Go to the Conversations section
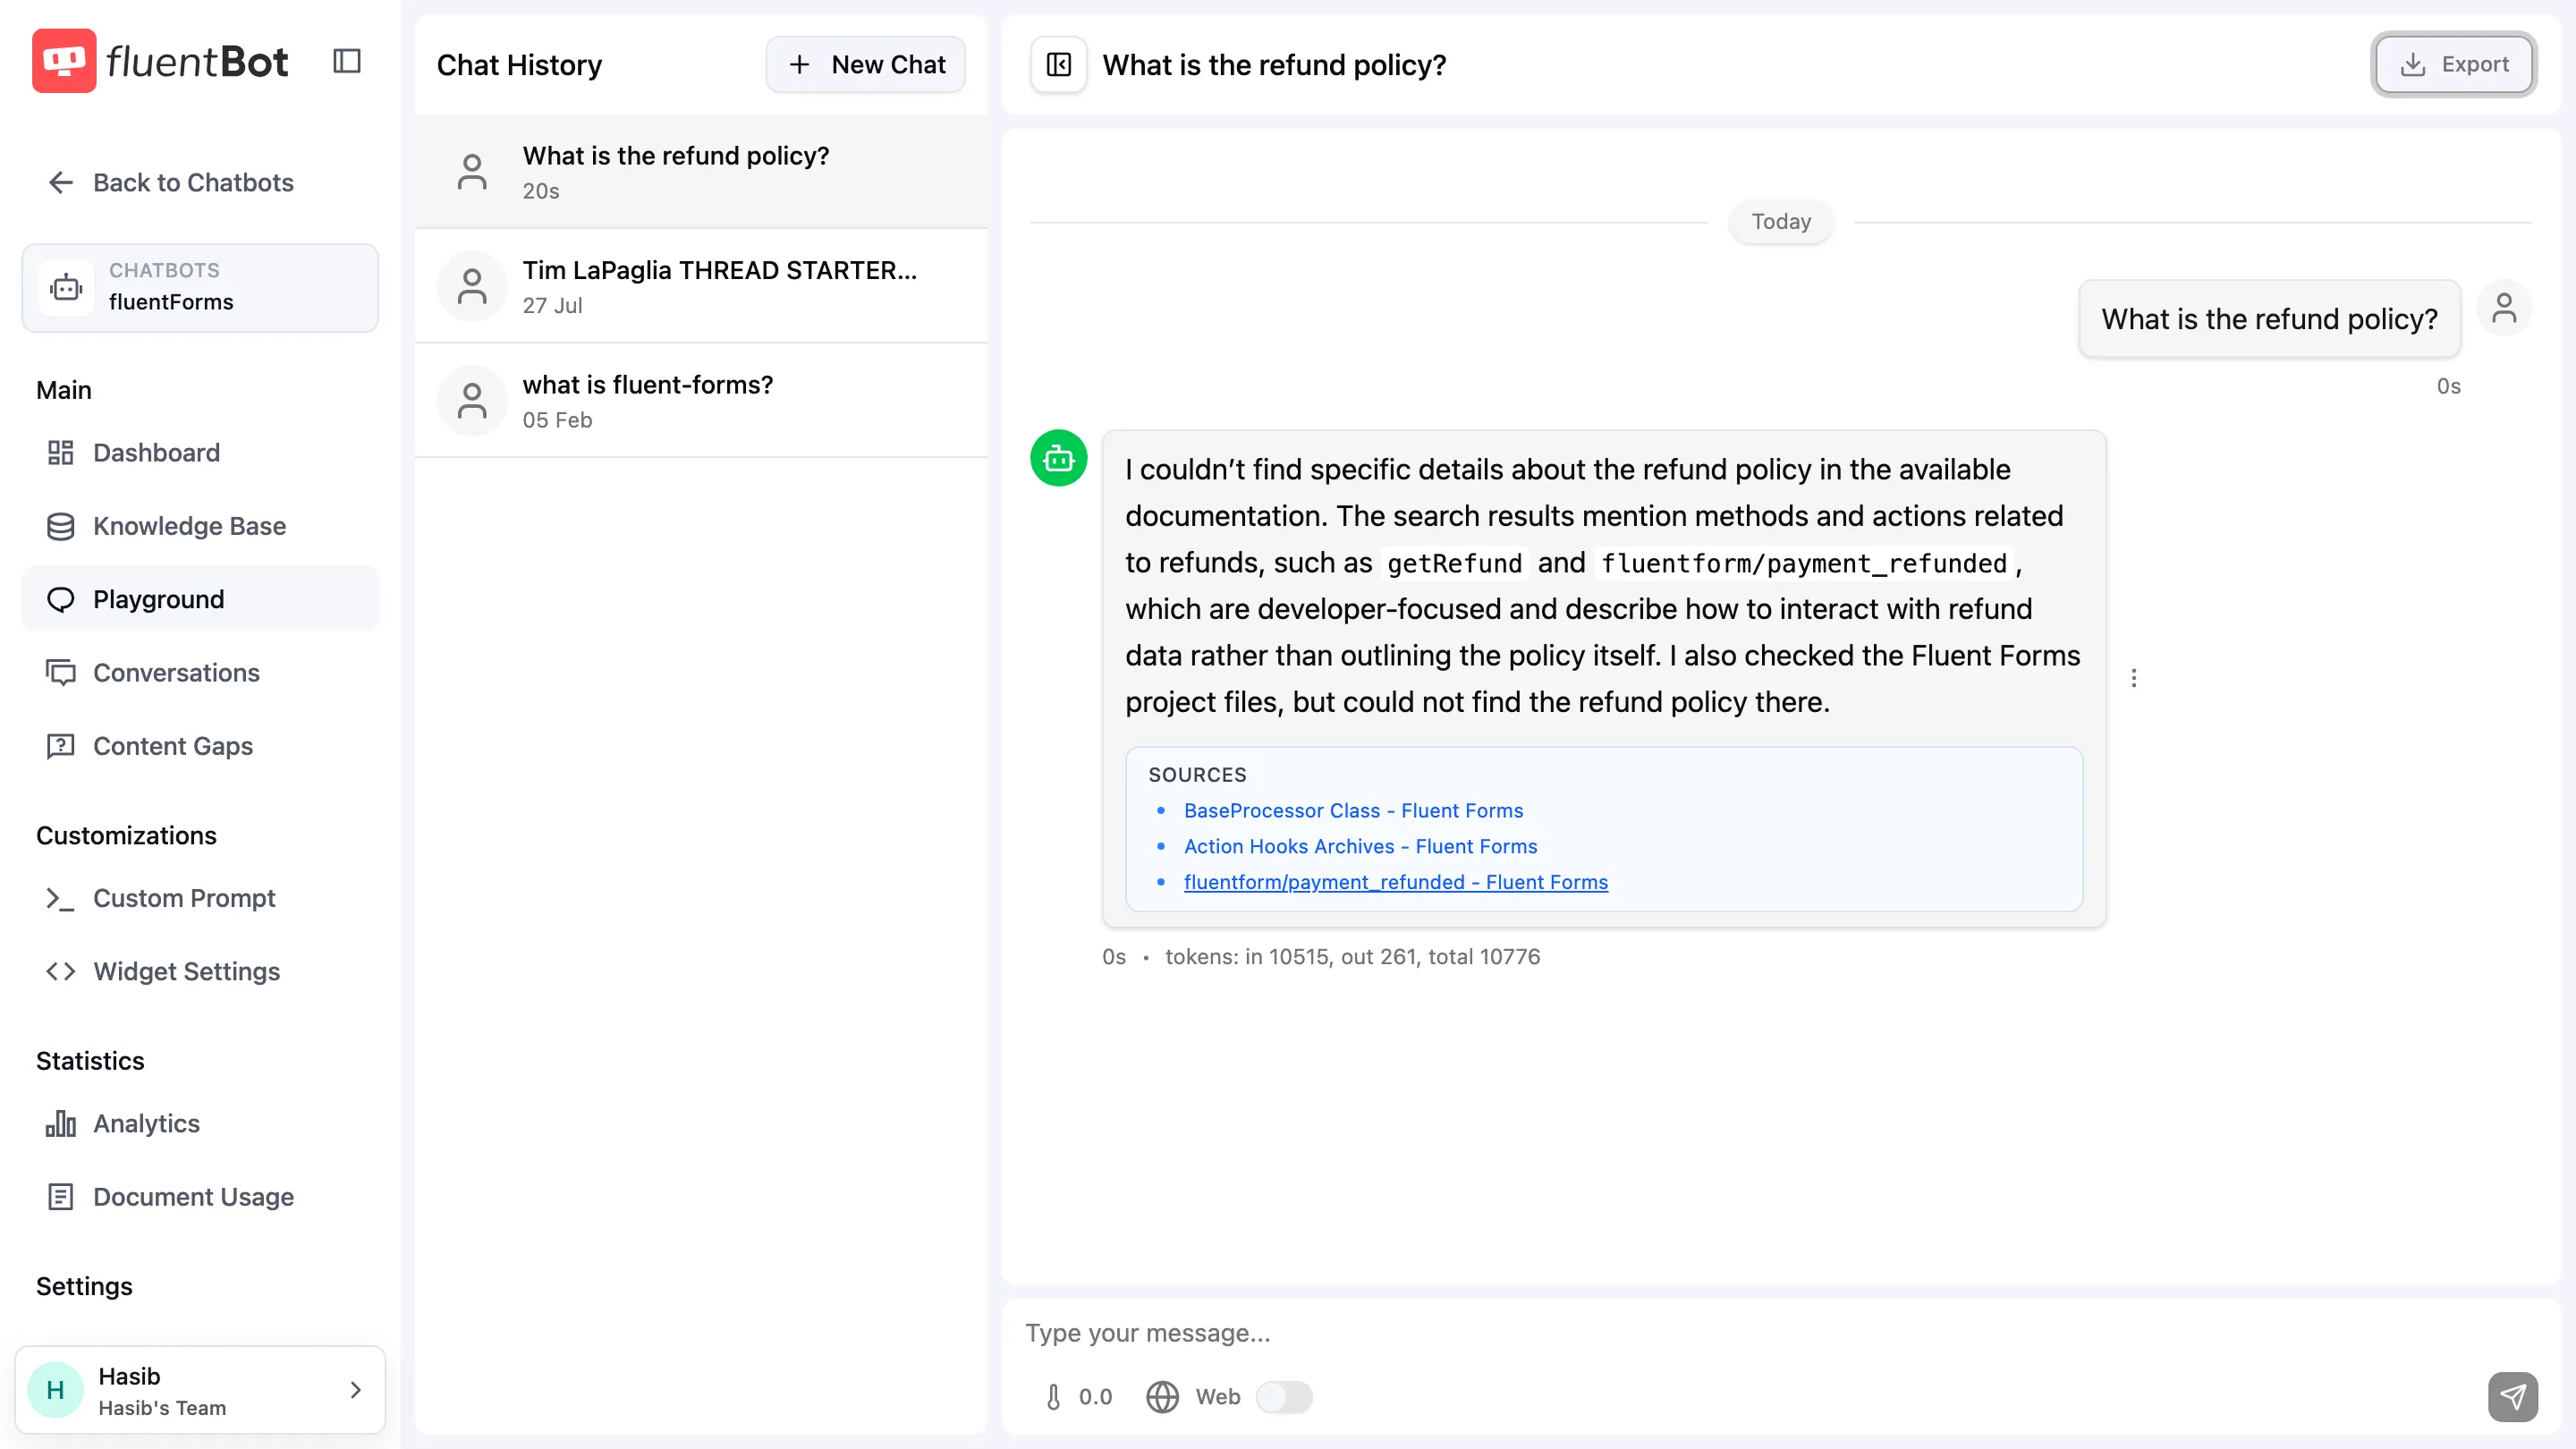This screenshot has height=1449, width=2576. coord(200,673)
